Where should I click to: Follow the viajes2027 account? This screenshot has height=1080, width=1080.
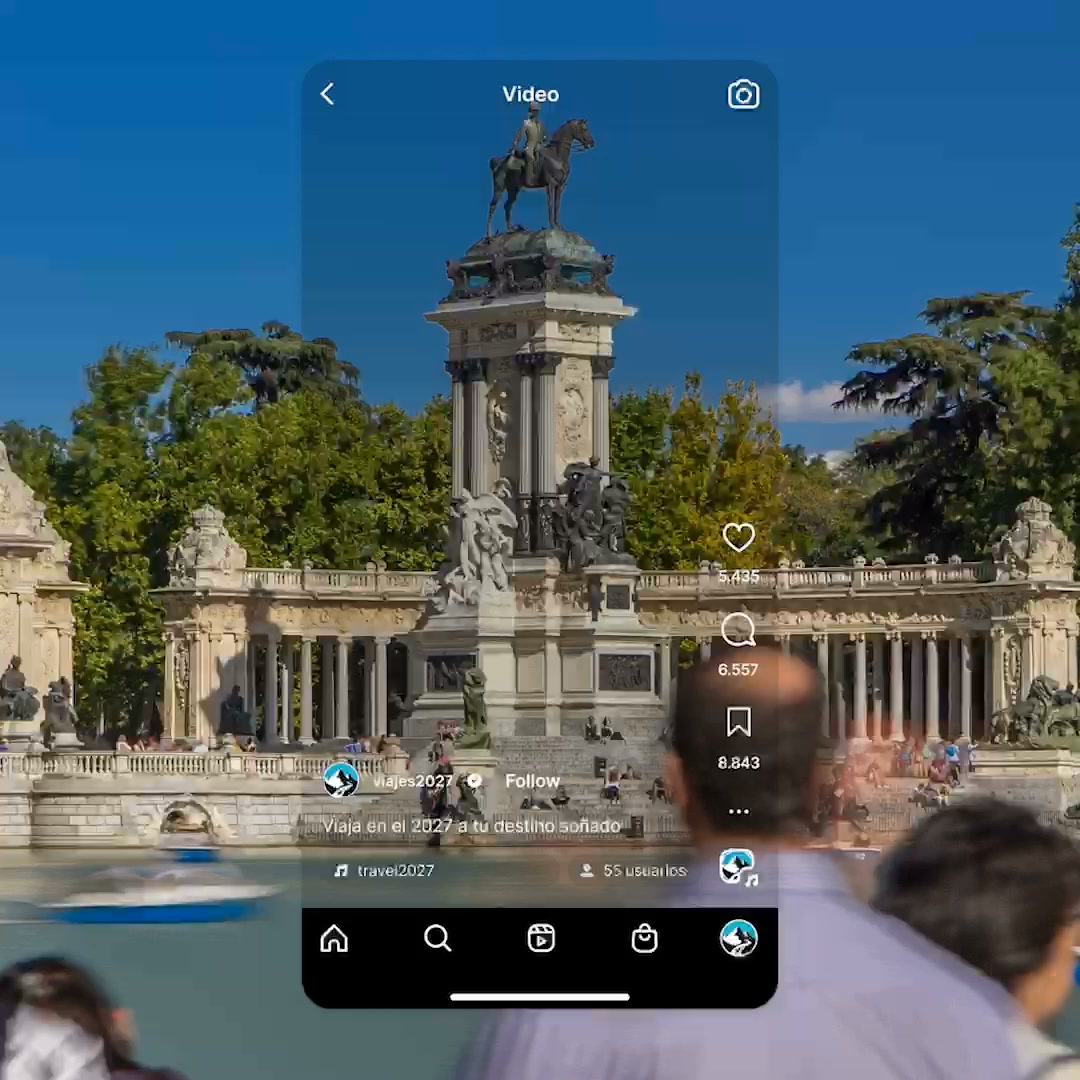[532, 781]
